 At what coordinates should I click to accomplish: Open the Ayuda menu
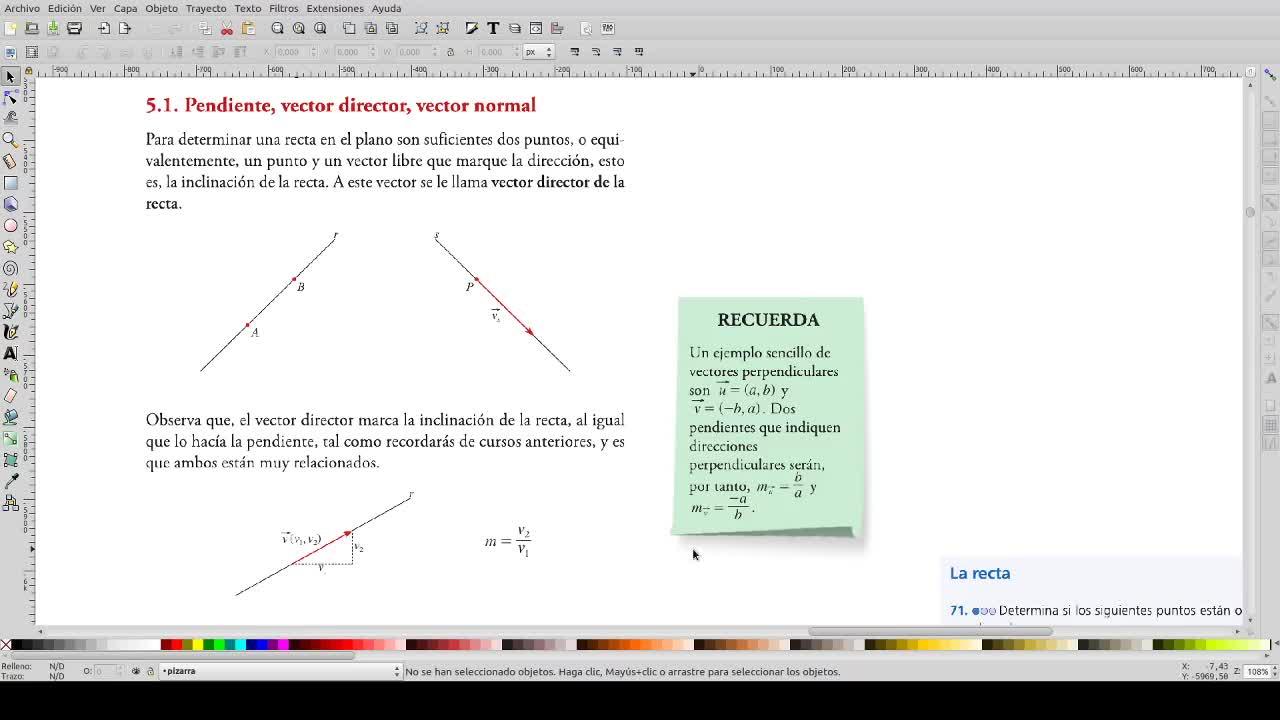click(386, 8)
